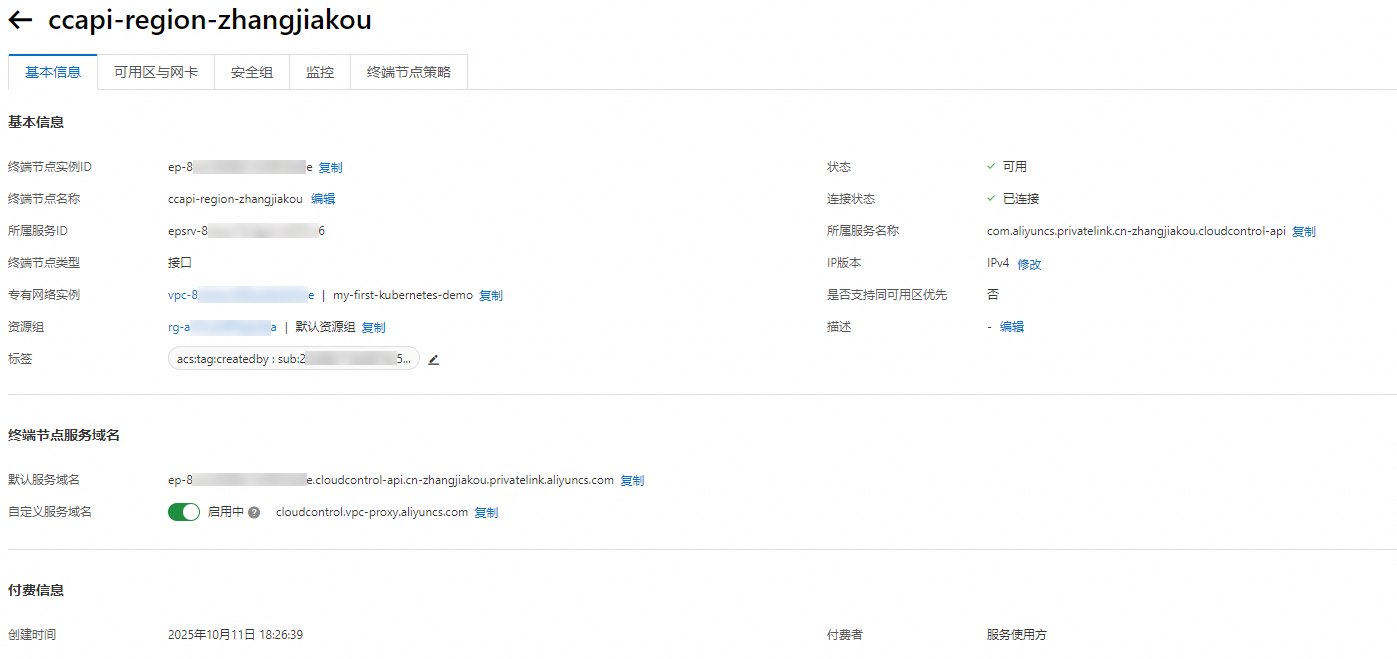Open help tooltip next to 启用中
This screenshot has width=1397, height=659.
click(254, 513)
